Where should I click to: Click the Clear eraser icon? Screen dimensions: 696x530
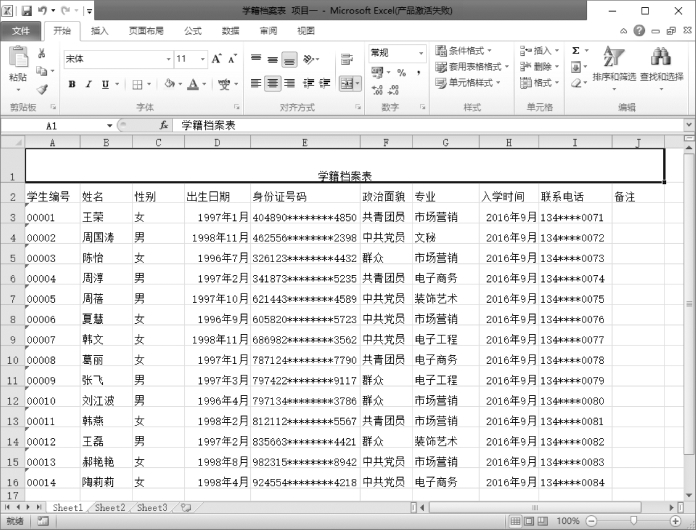(576, 83)
